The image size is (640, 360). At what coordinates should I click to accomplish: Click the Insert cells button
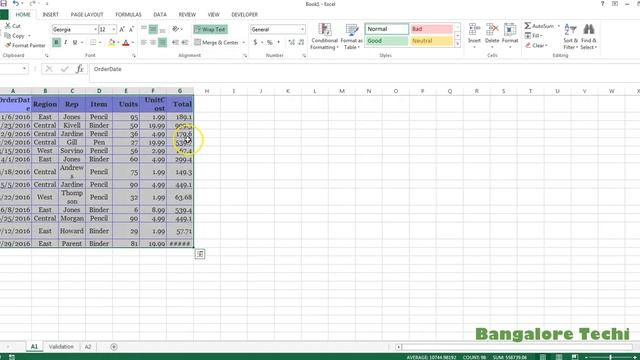pos(474,36)
